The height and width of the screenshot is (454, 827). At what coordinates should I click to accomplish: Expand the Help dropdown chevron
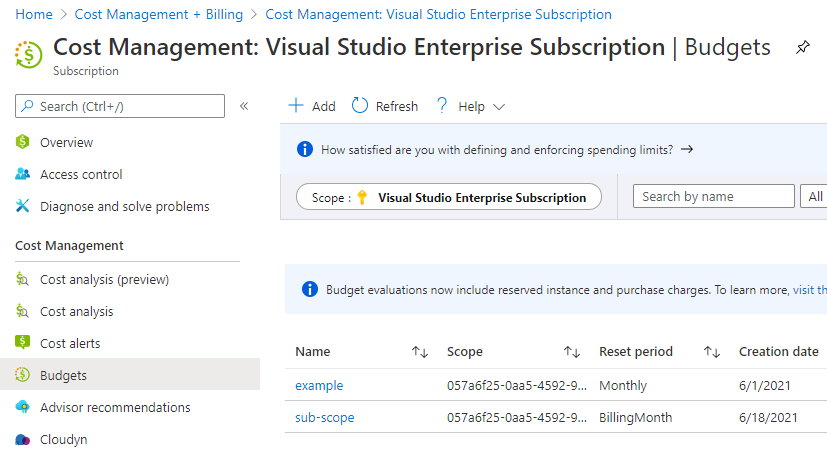coord(499,107)
